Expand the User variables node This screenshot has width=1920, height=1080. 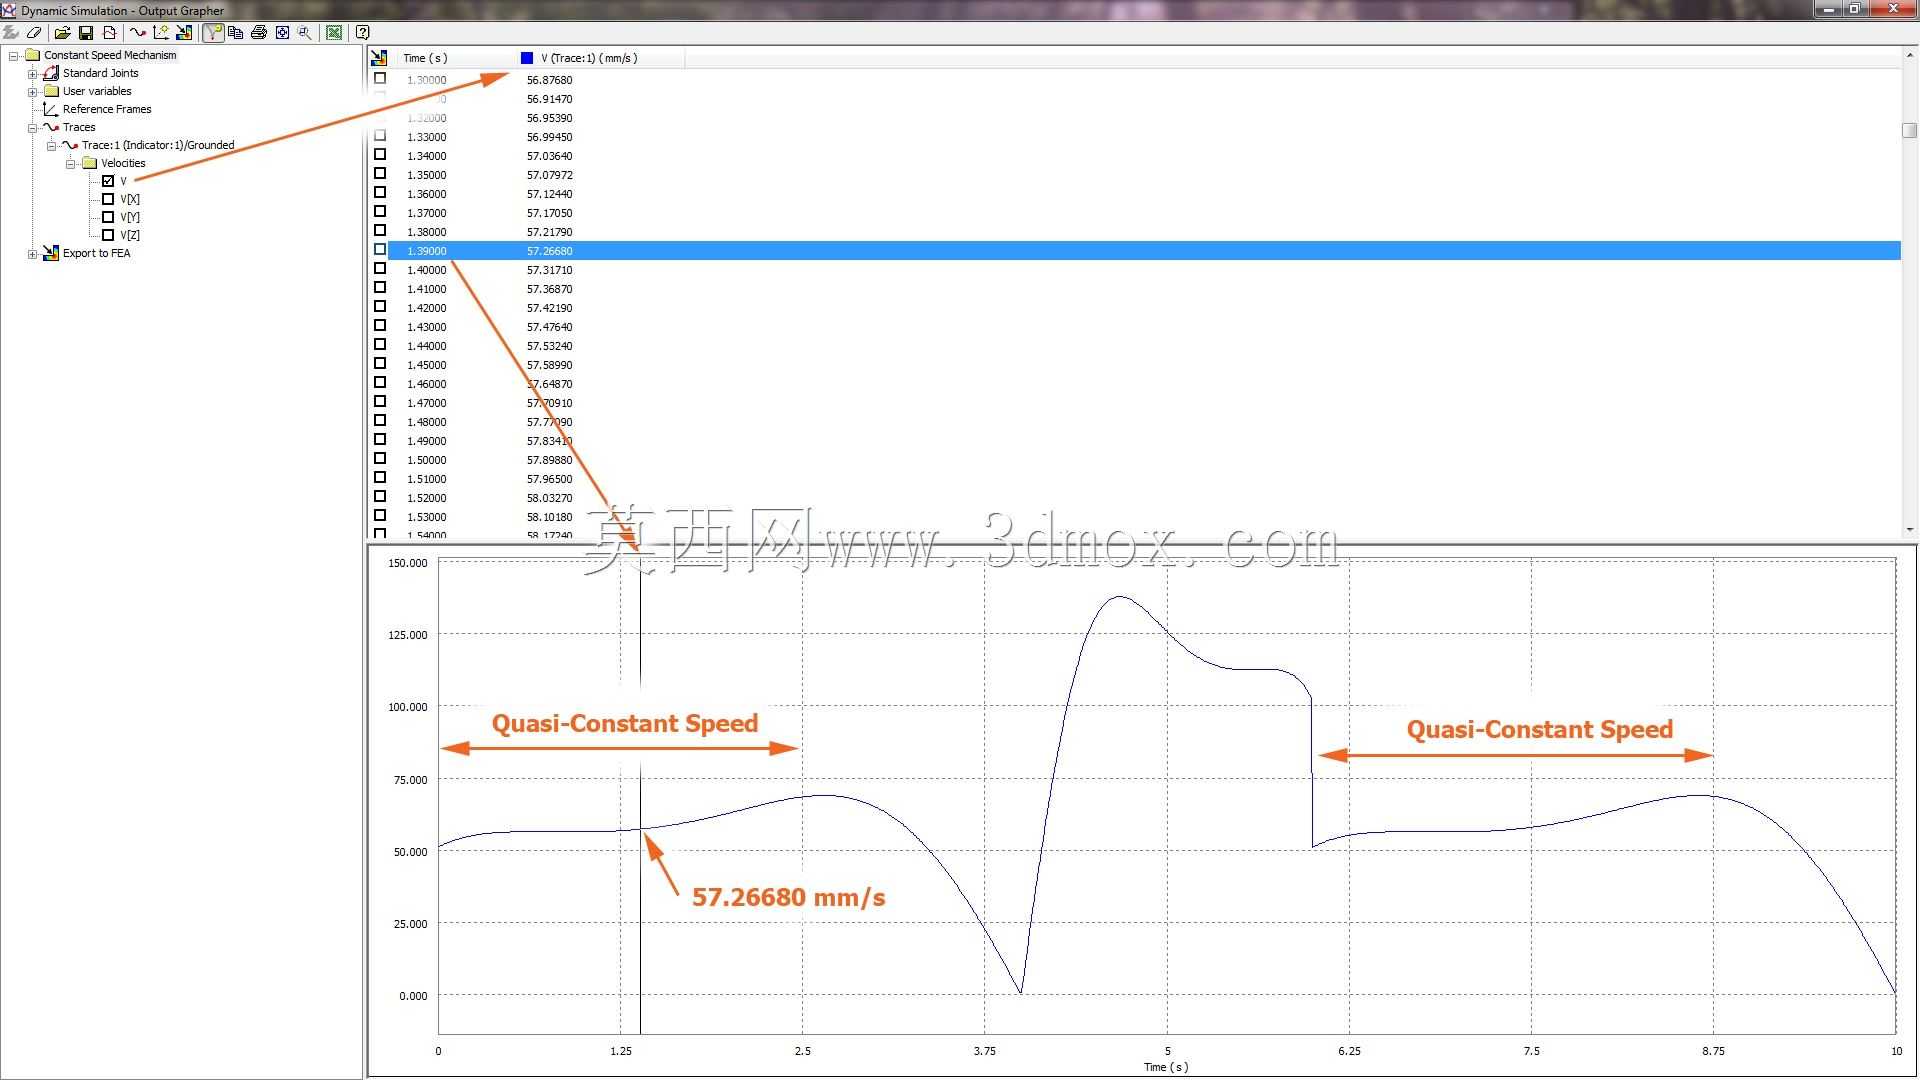coord(33,92)
